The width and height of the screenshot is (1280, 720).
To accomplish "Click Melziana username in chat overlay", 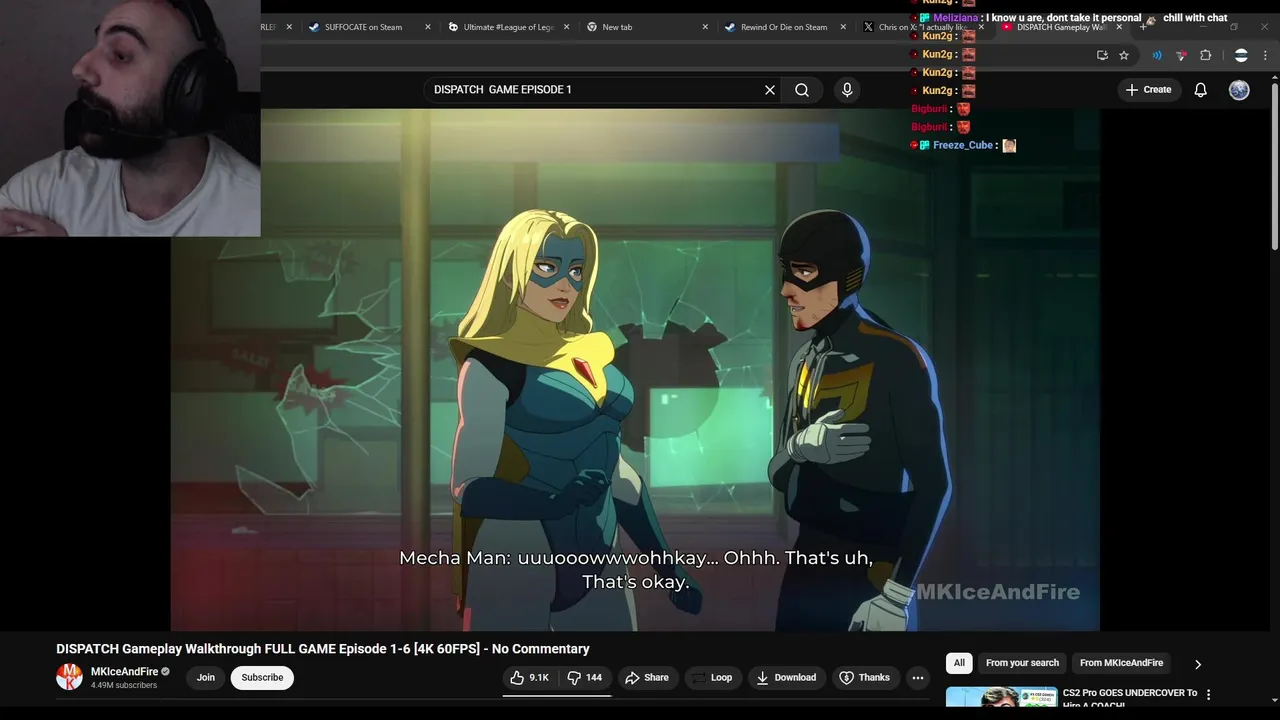I will tap(956, 18).
